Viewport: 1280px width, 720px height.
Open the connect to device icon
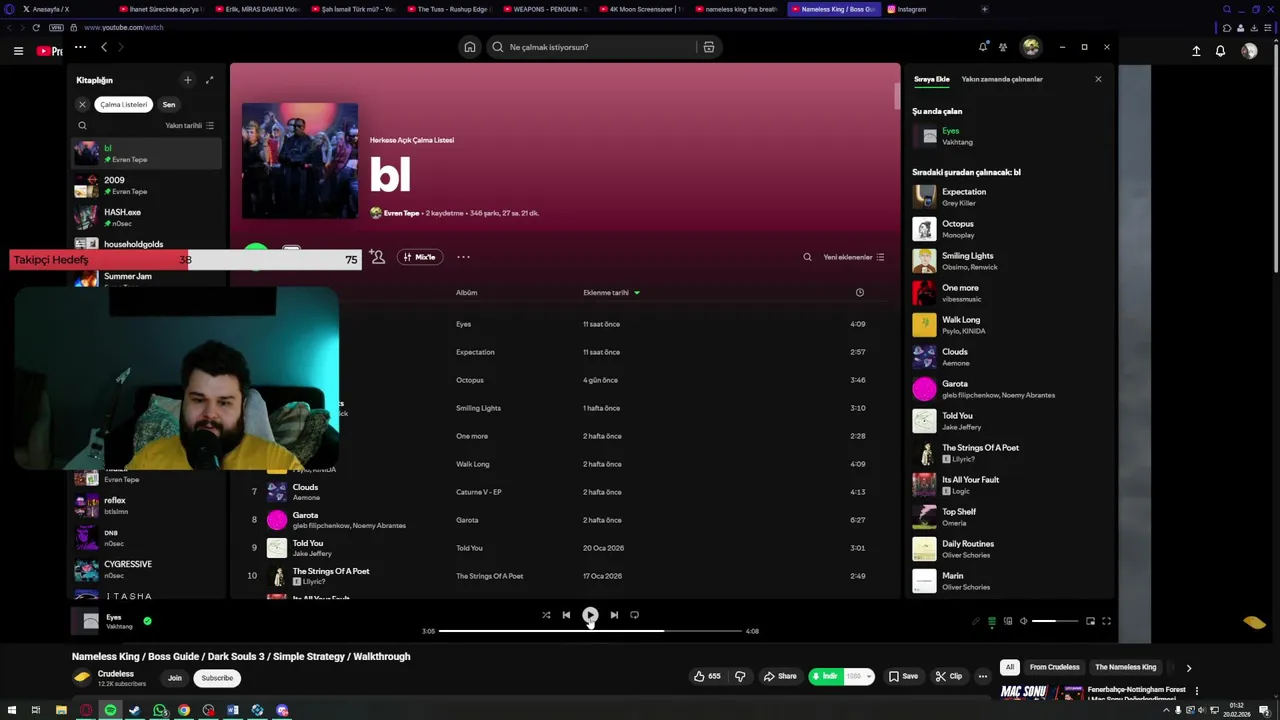tap(1008, 621)
